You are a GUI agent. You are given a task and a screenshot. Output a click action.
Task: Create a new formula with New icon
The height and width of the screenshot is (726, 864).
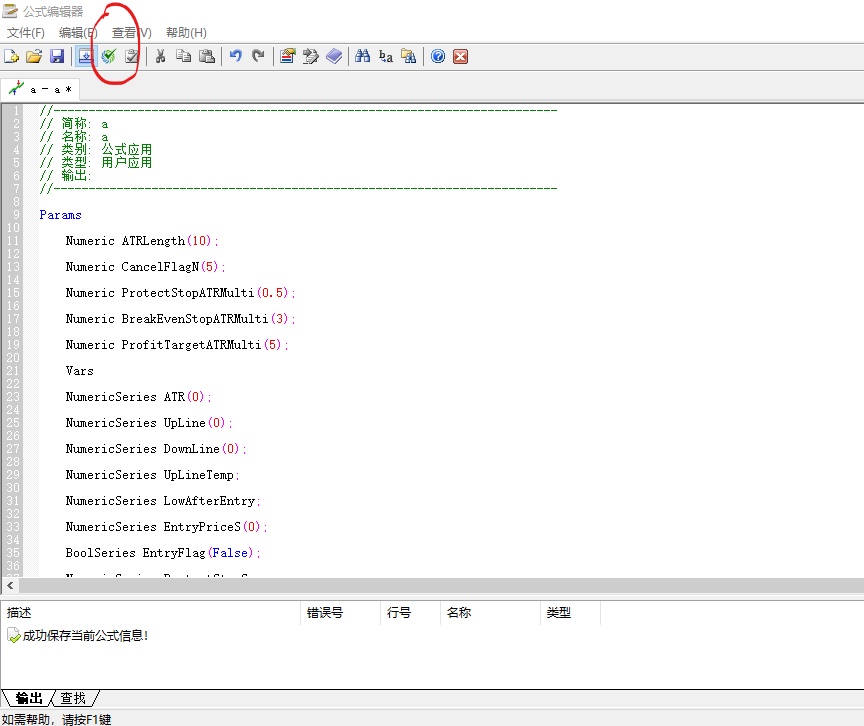coord(11,56)
